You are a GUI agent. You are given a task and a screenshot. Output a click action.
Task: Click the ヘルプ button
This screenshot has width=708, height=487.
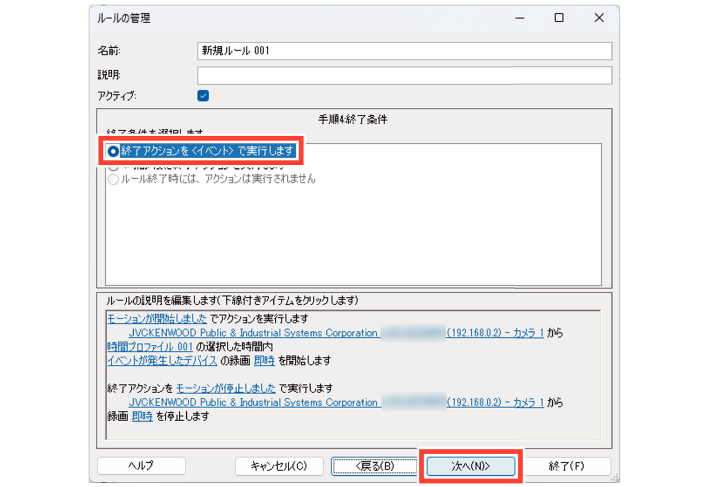tap(141, 466)
